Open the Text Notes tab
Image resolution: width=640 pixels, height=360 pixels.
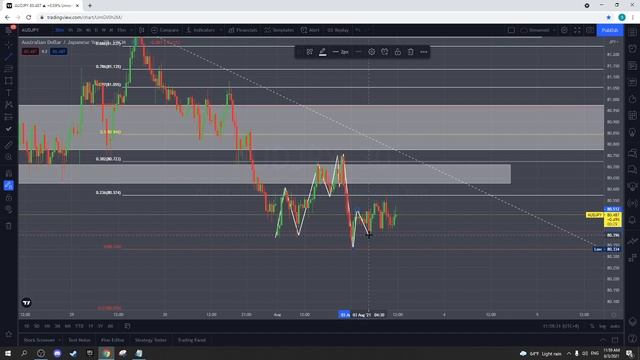79,340
